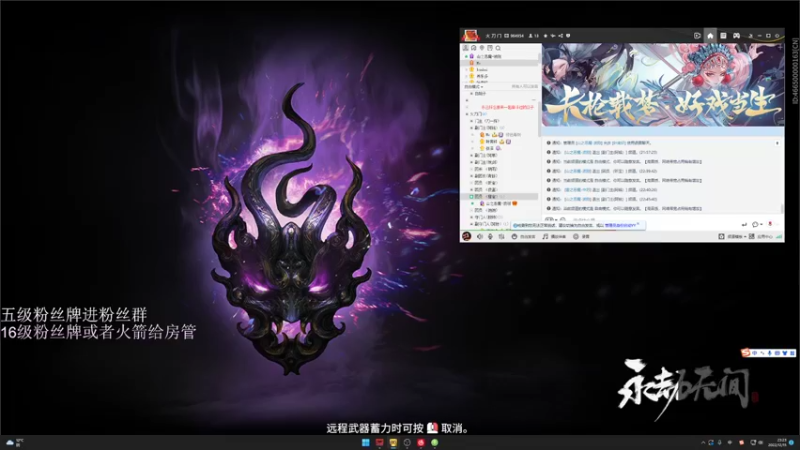800x450 pixels.
Task: Toggle the speaker volume icon in bottom bar
Action: [480, 236]
